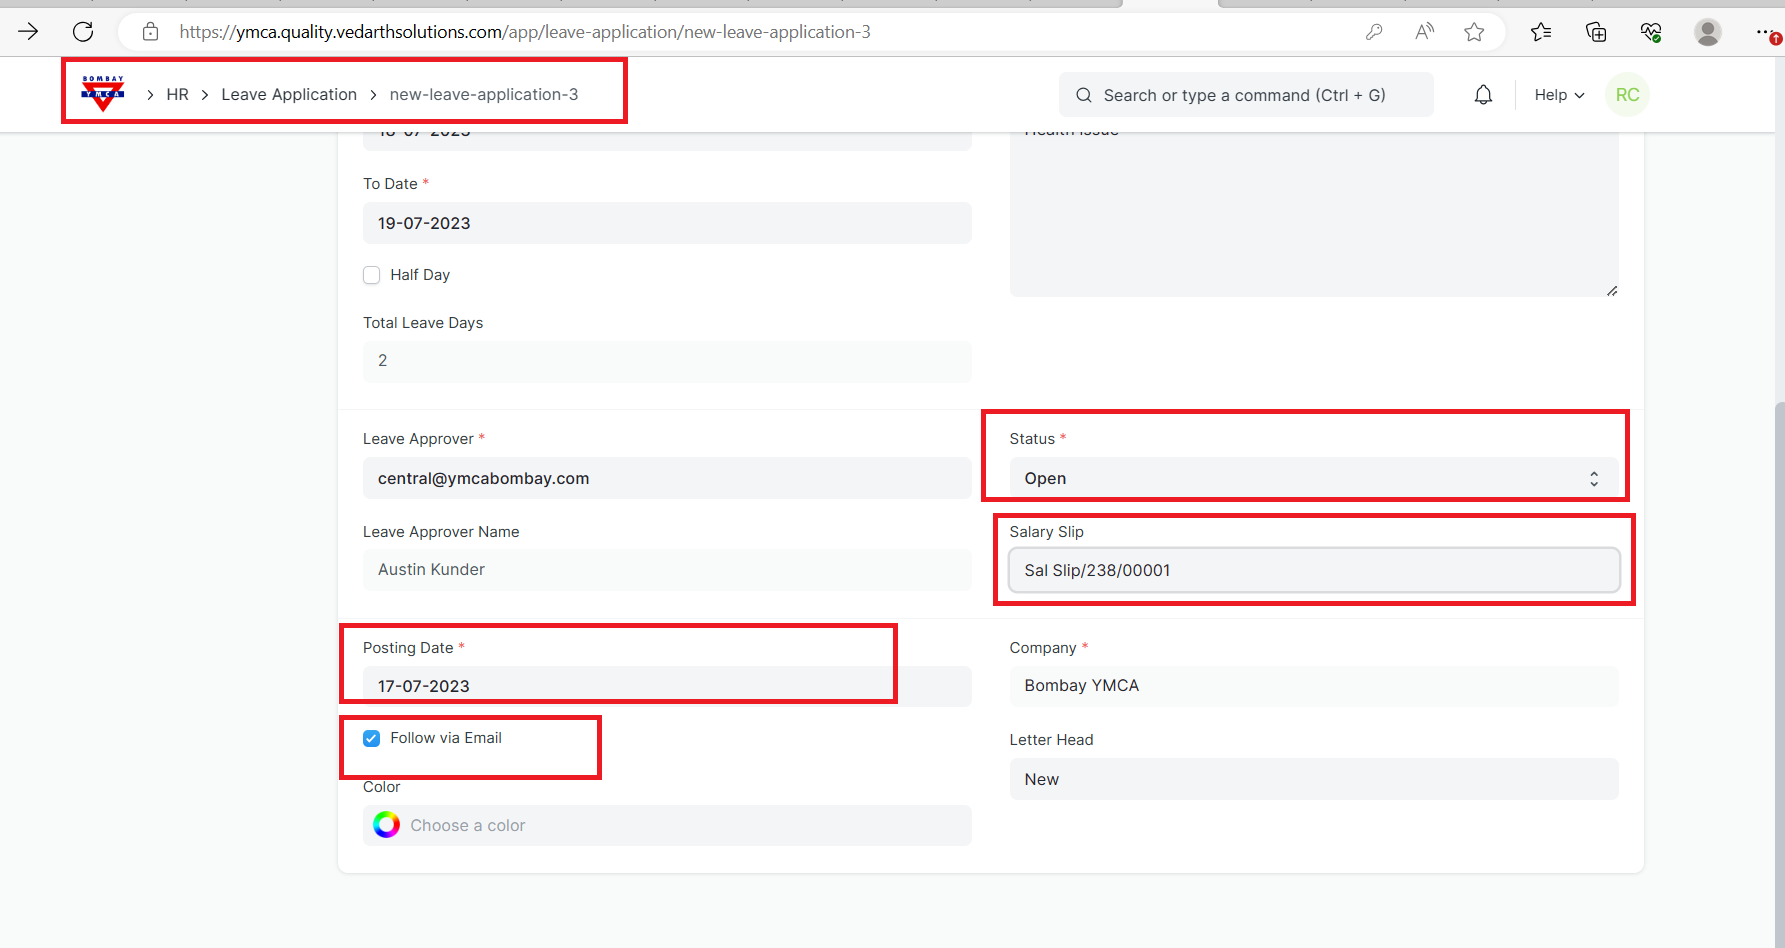Image resolution: width=1785 pixels, height=948 pixels.
Task: Click the Salary Slip input field
Action: pyautogui.click(x=1313, y=570)
